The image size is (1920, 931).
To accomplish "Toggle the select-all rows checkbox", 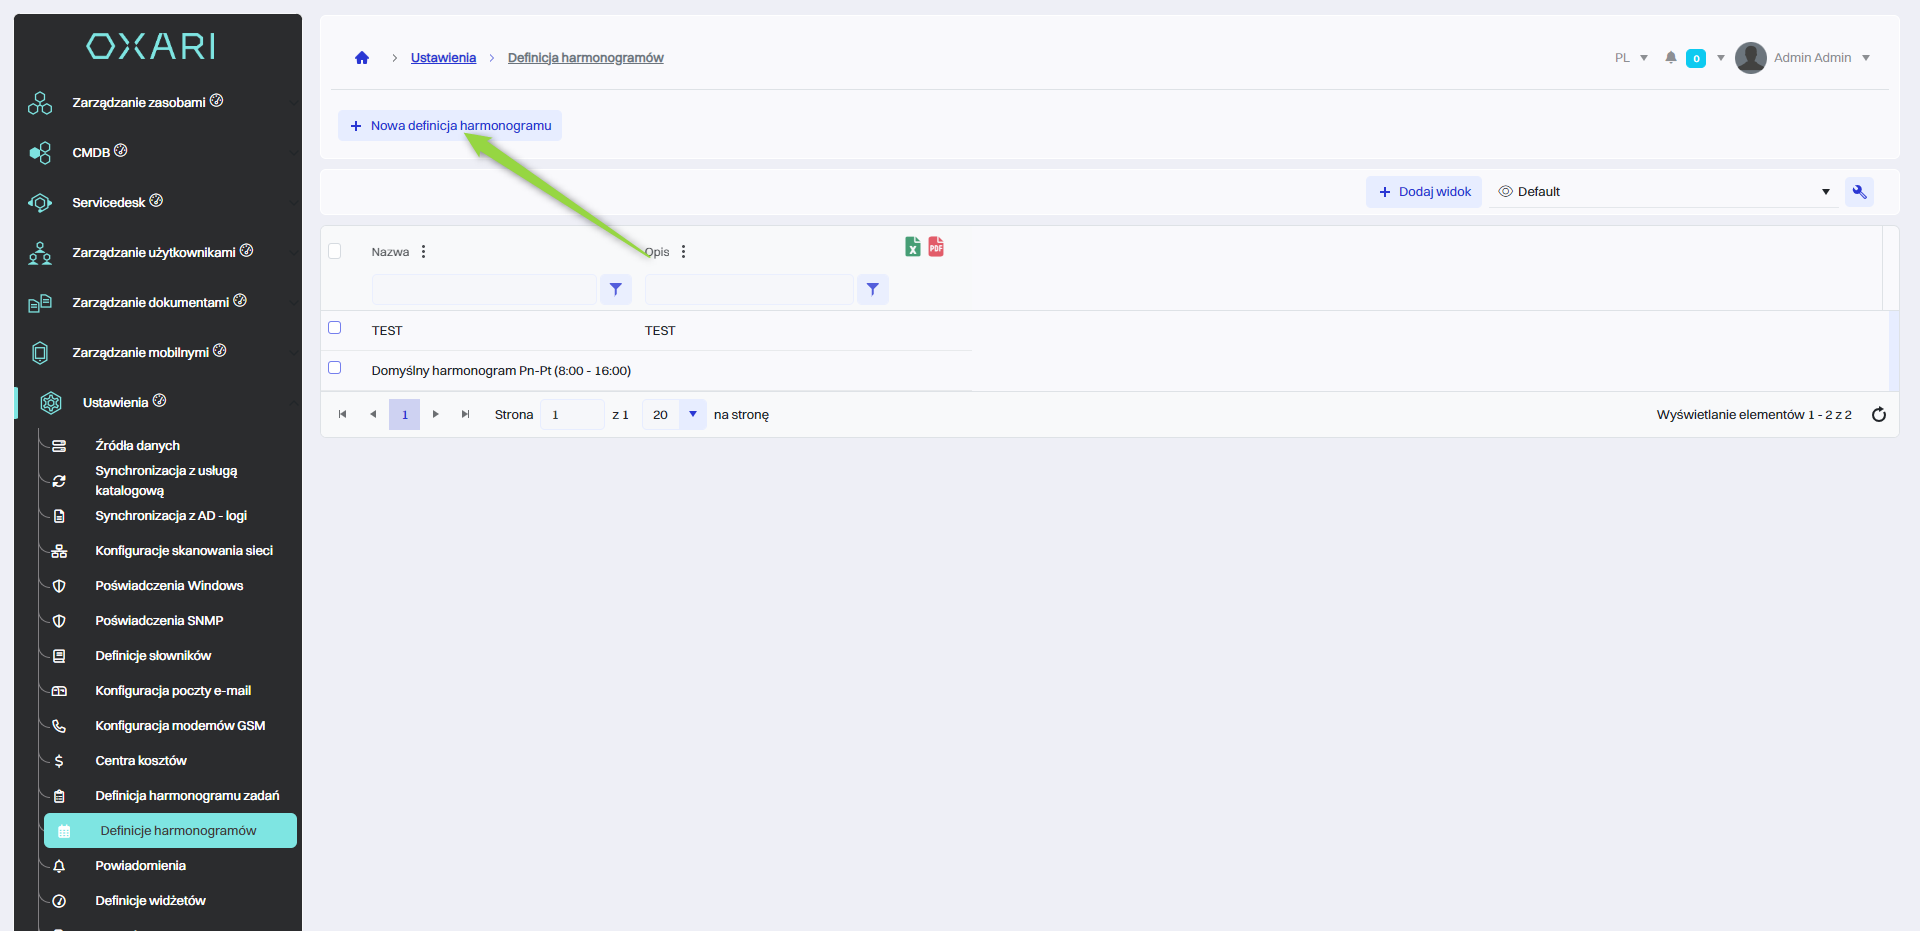I will coord(335,251).
